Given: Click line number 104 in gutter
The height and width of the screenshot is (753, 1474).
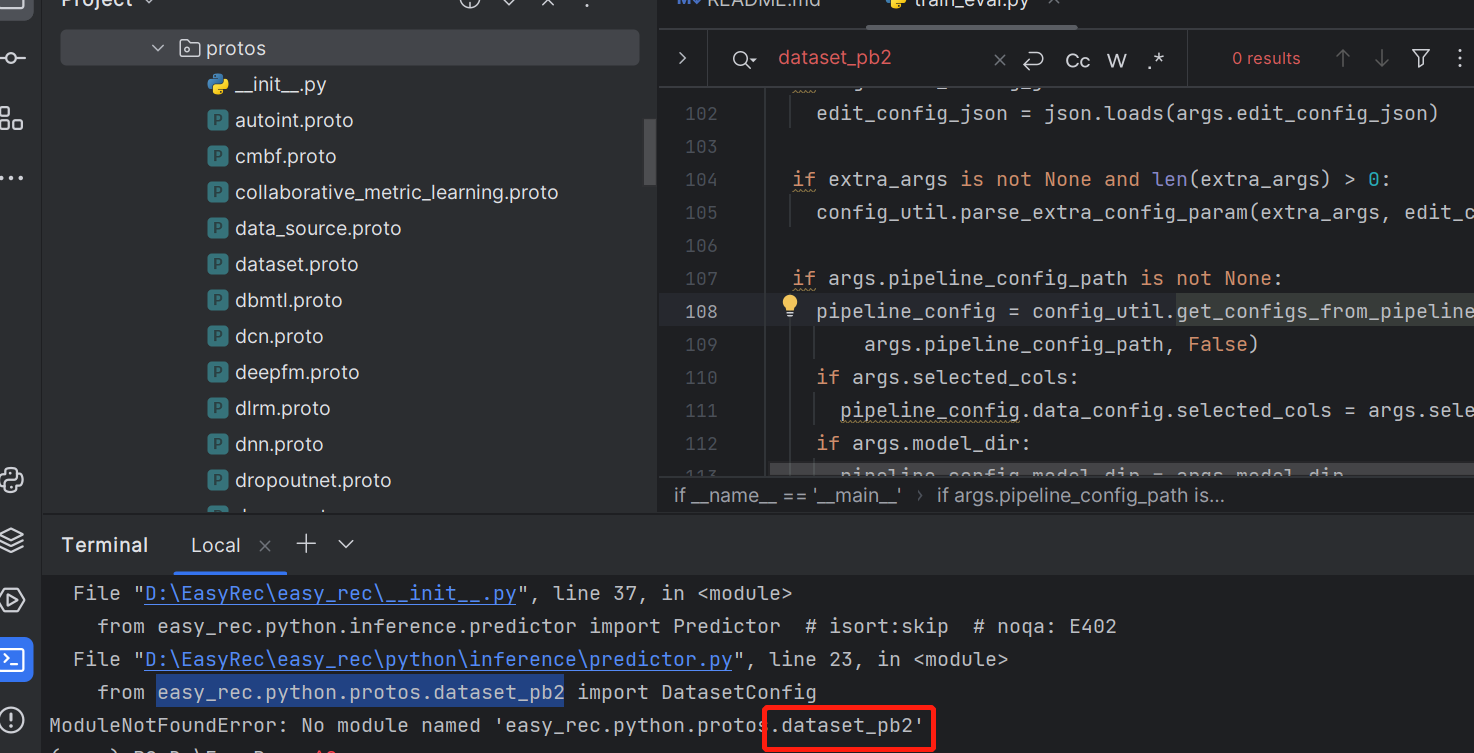Looking at the screenshot, I should tap(701, 179).
